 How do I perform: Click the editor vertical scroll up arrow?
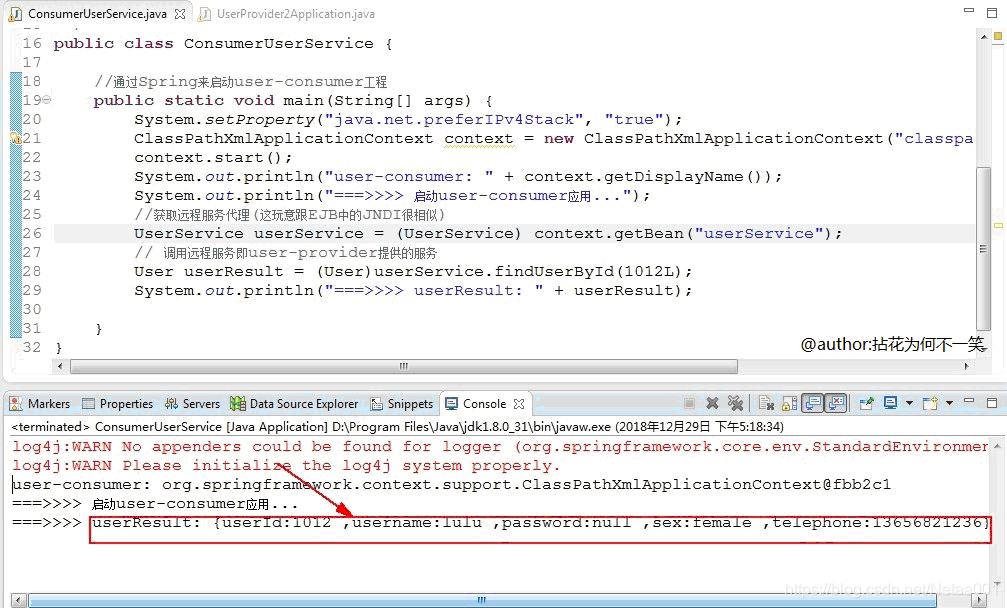(983, 37)
